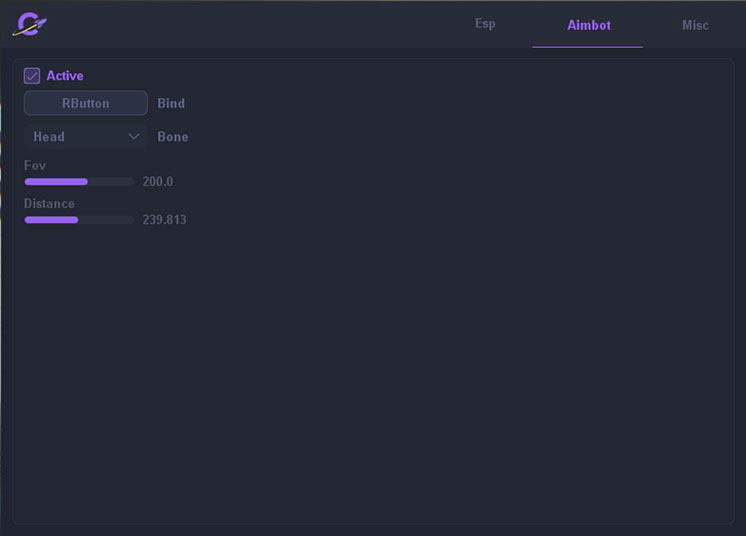This screenshot has height=536, width=746.
Task: Click the word Head in the dropdown
Action: [49, 137]
